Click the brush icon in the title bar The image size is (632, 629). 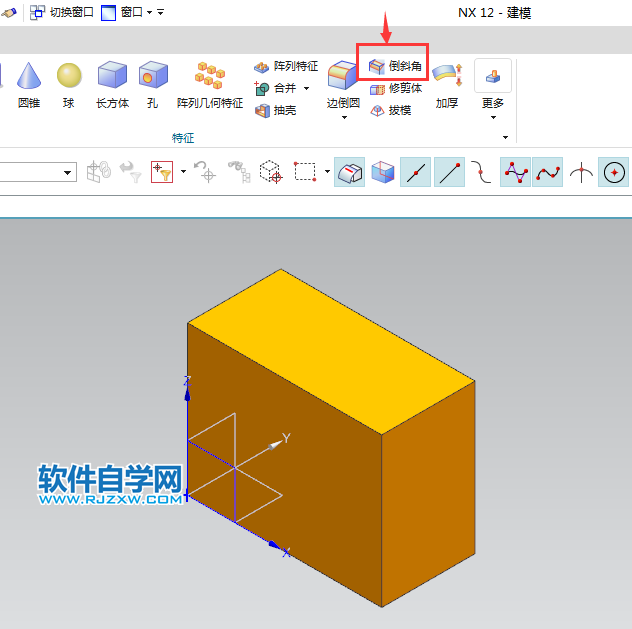click(x=9, y=12)
